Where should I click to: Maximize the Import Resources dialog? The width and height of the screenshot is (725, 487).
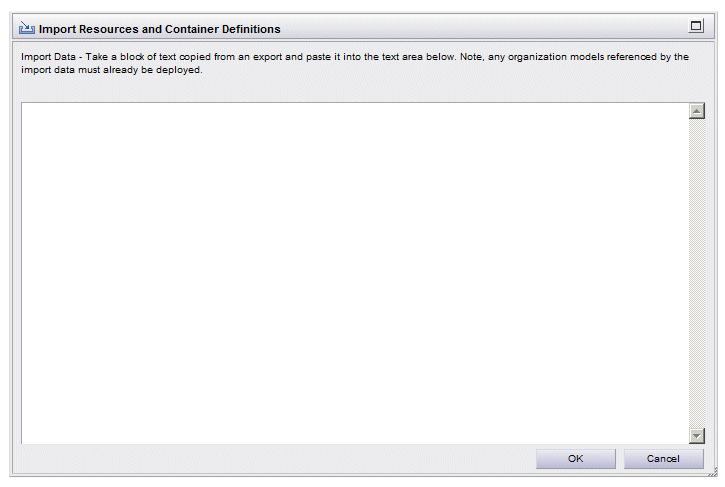[695, 26]
